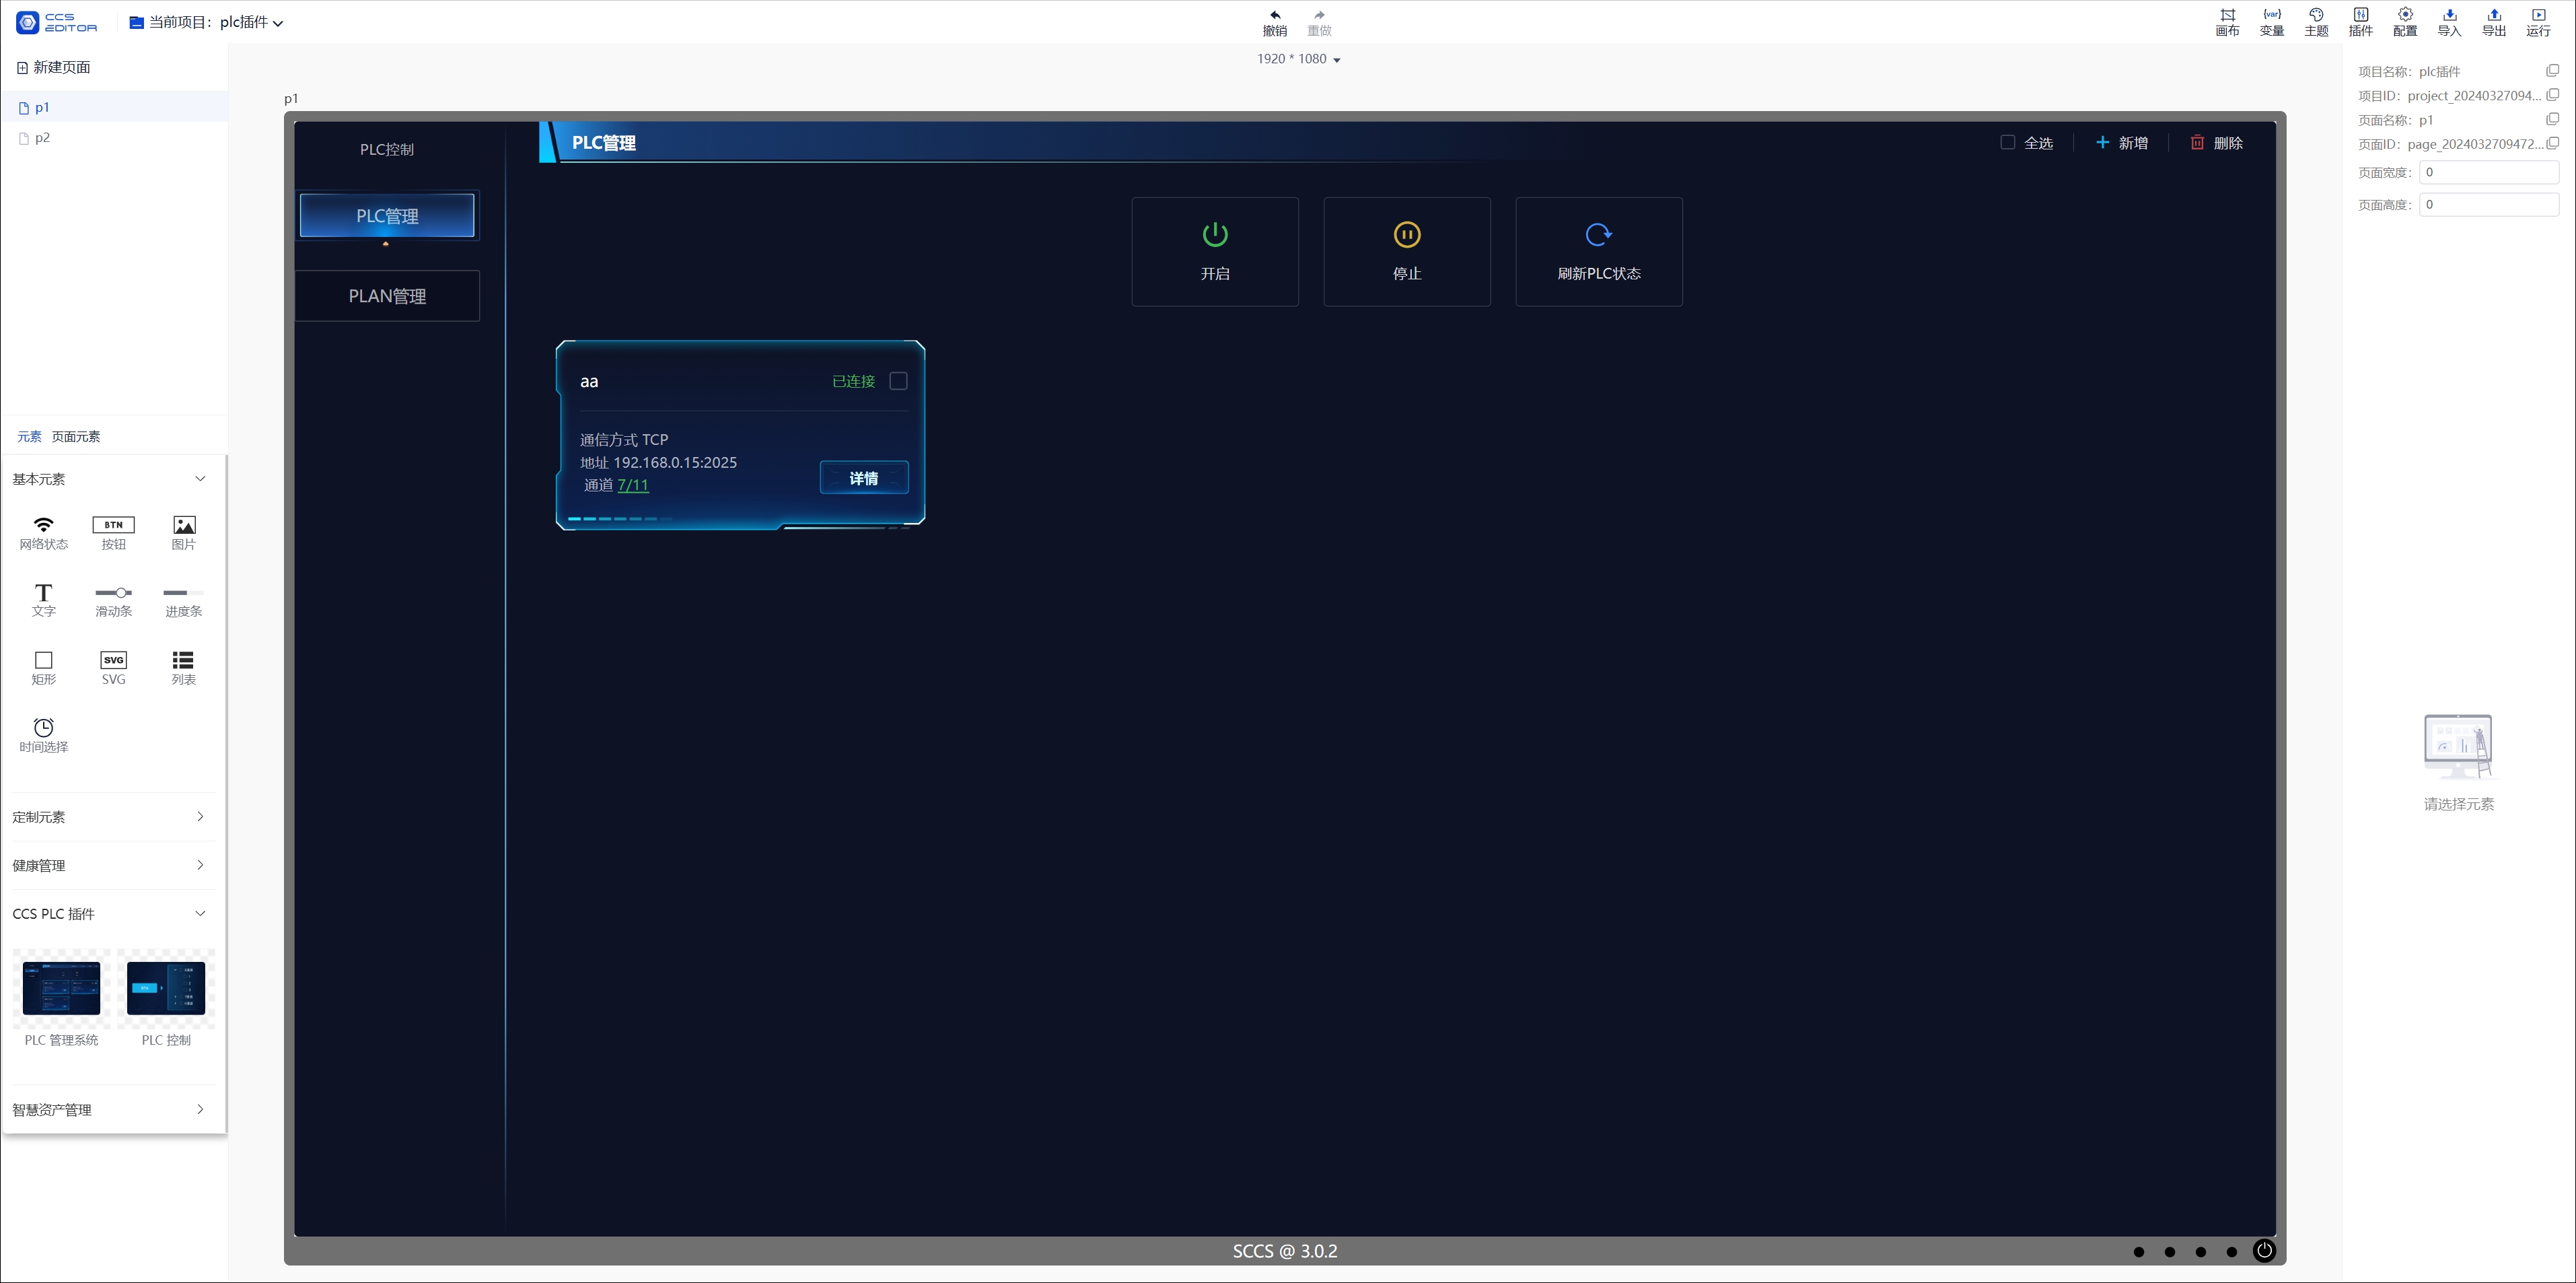Viewport: 2576px width, 1283px height.
Task: Click the Stop (停止) button
Action: 1407,252
